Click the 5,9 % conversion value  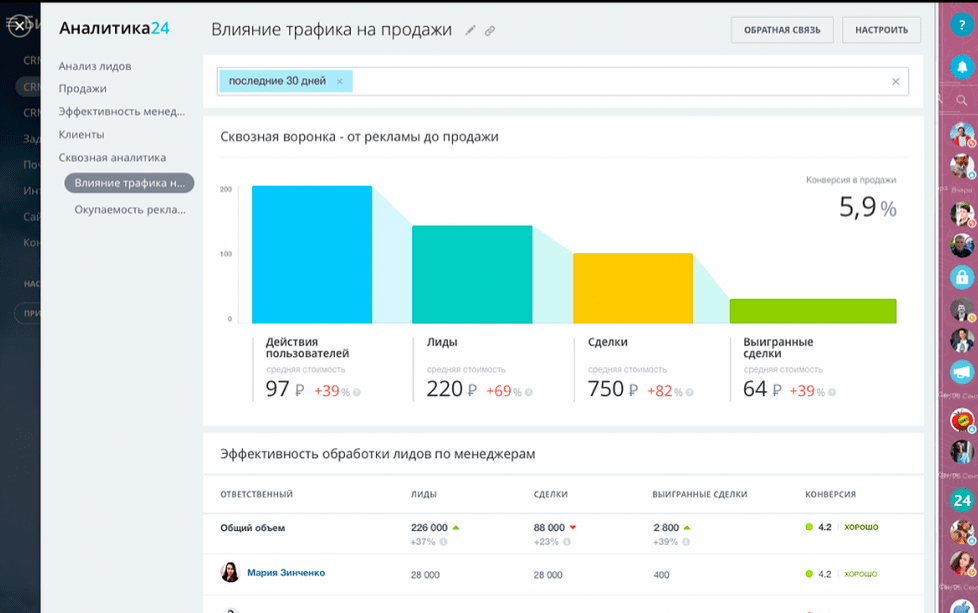pos(868,207)
